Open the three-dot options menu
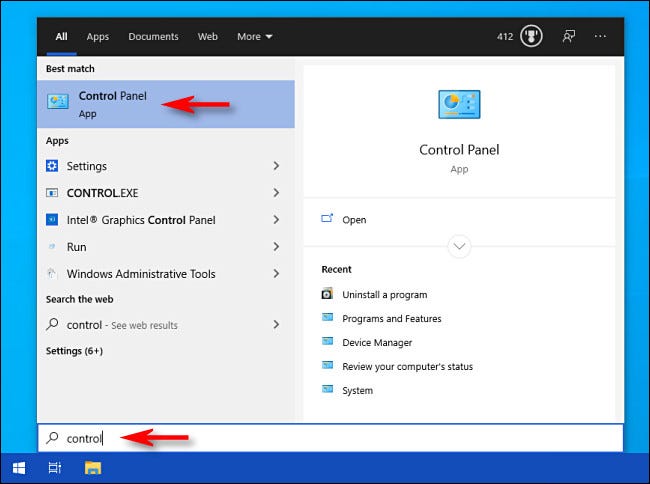The height and width of the screenshot is (484, 650). click(601, 37)
